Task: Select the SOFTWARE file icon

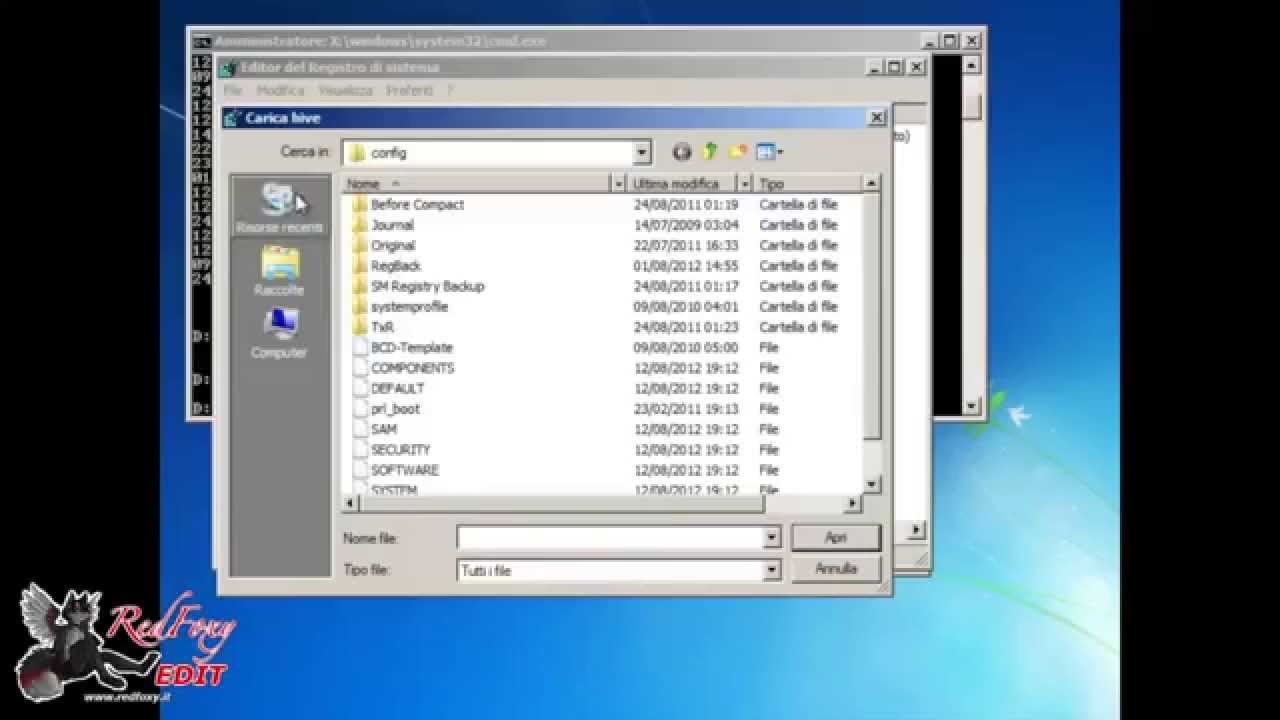Action: click(x=361, y=470)
